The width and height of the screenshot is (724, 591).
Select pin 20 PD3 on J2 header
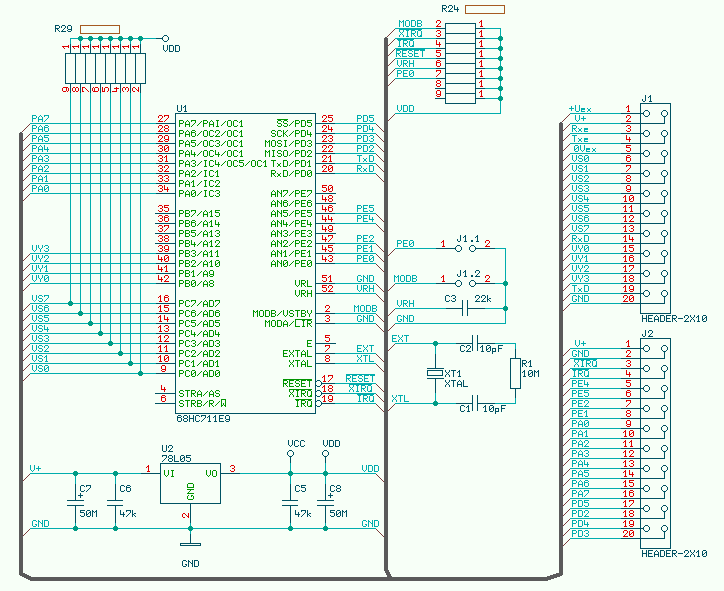[628, 533]
